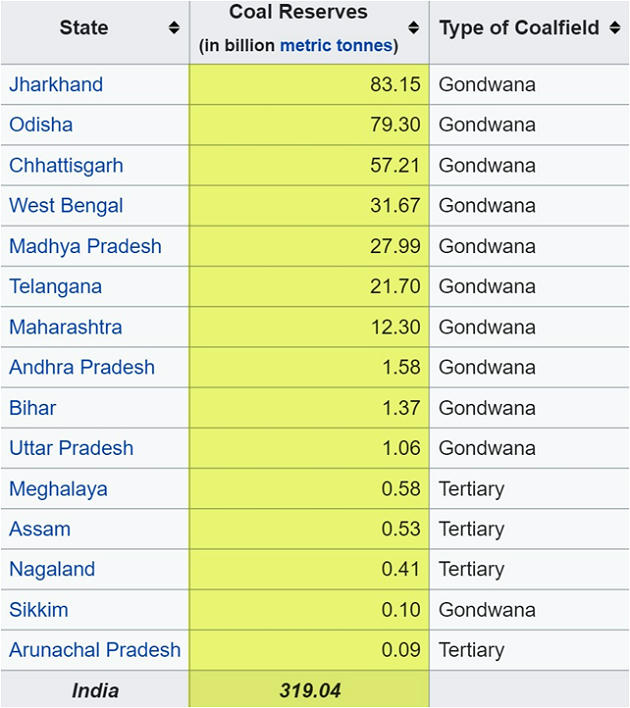
Task: Open the metric tonnes link
Action: click(338, 46)
